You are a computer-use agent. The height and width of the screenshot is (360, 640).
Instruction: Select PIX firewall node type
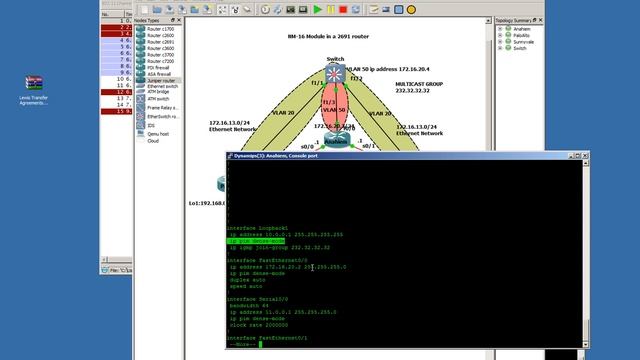158,68
